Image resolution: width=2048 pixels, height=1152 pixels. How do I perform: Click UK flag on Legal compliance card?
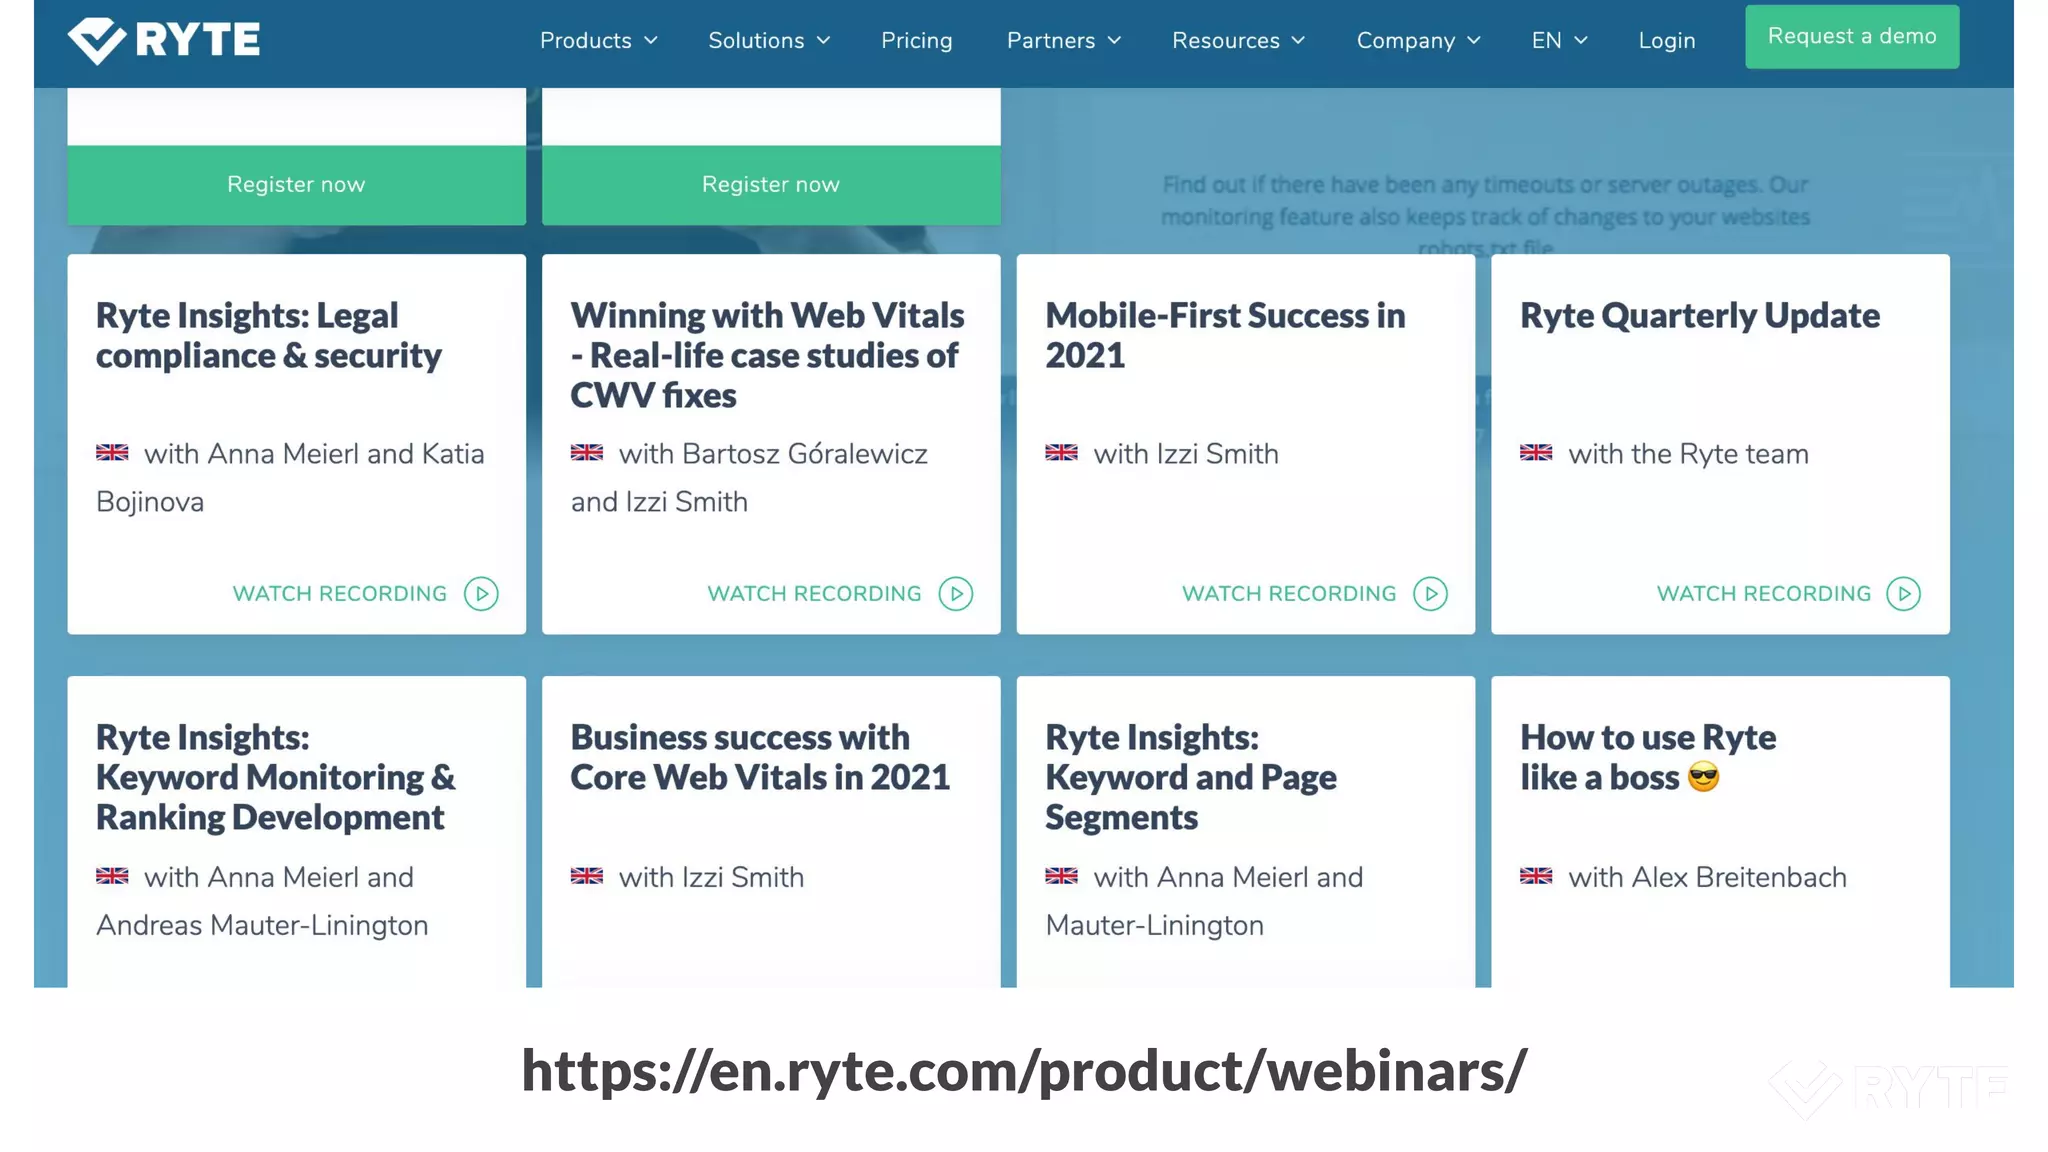112,453
